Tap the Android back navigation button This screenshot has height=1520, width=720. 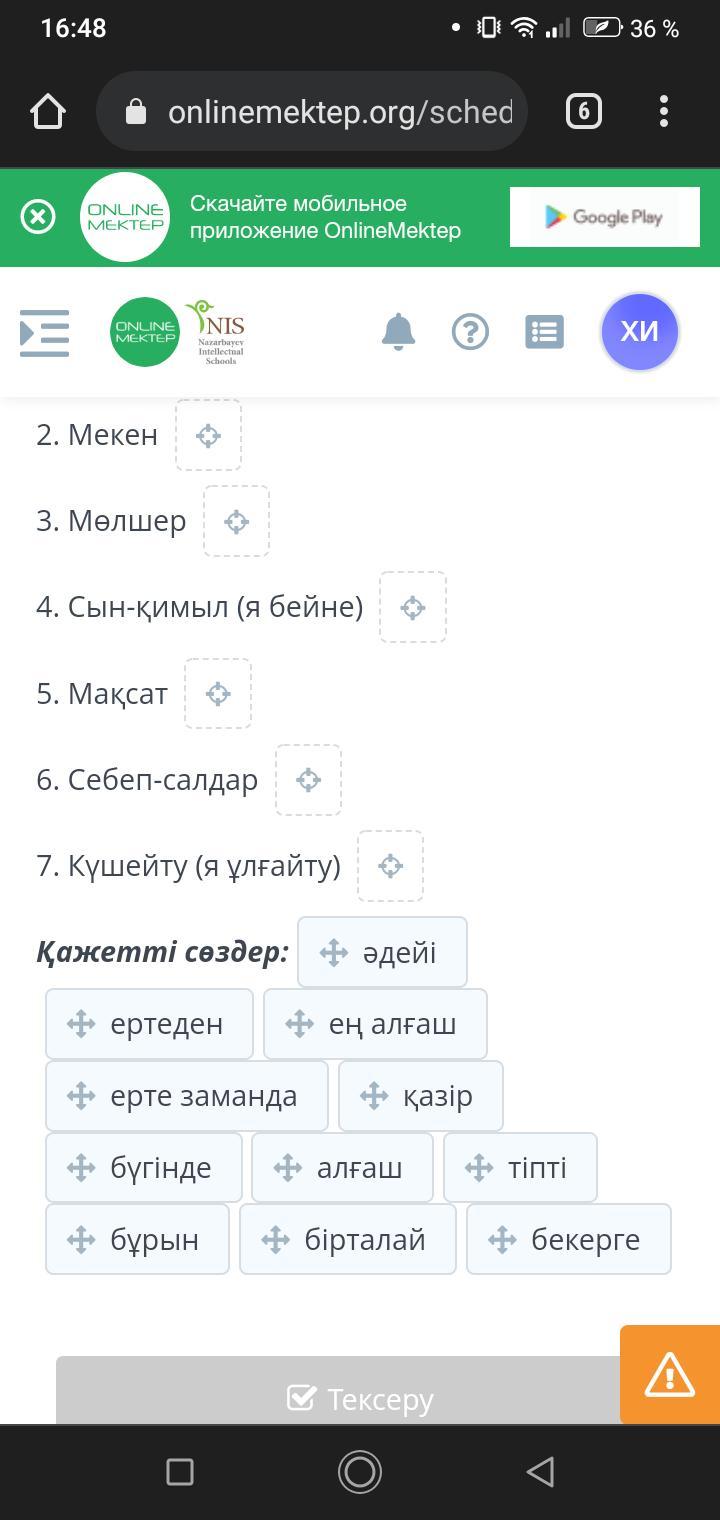pyautogui.click(x=540, y=1471)
